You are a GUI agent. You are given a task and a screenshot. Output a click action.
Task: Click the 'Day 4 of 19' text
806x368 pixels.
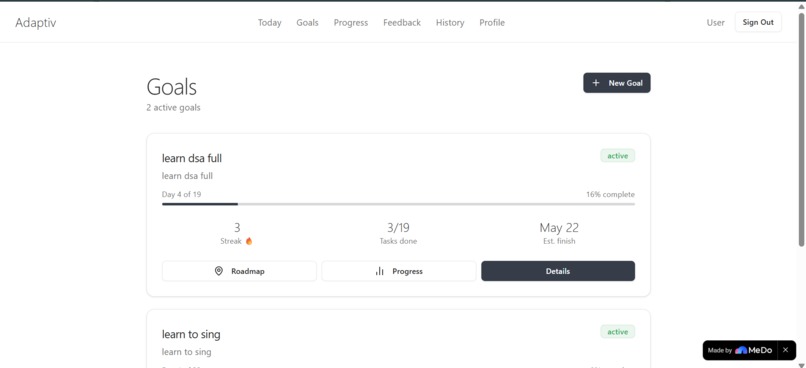181,194
